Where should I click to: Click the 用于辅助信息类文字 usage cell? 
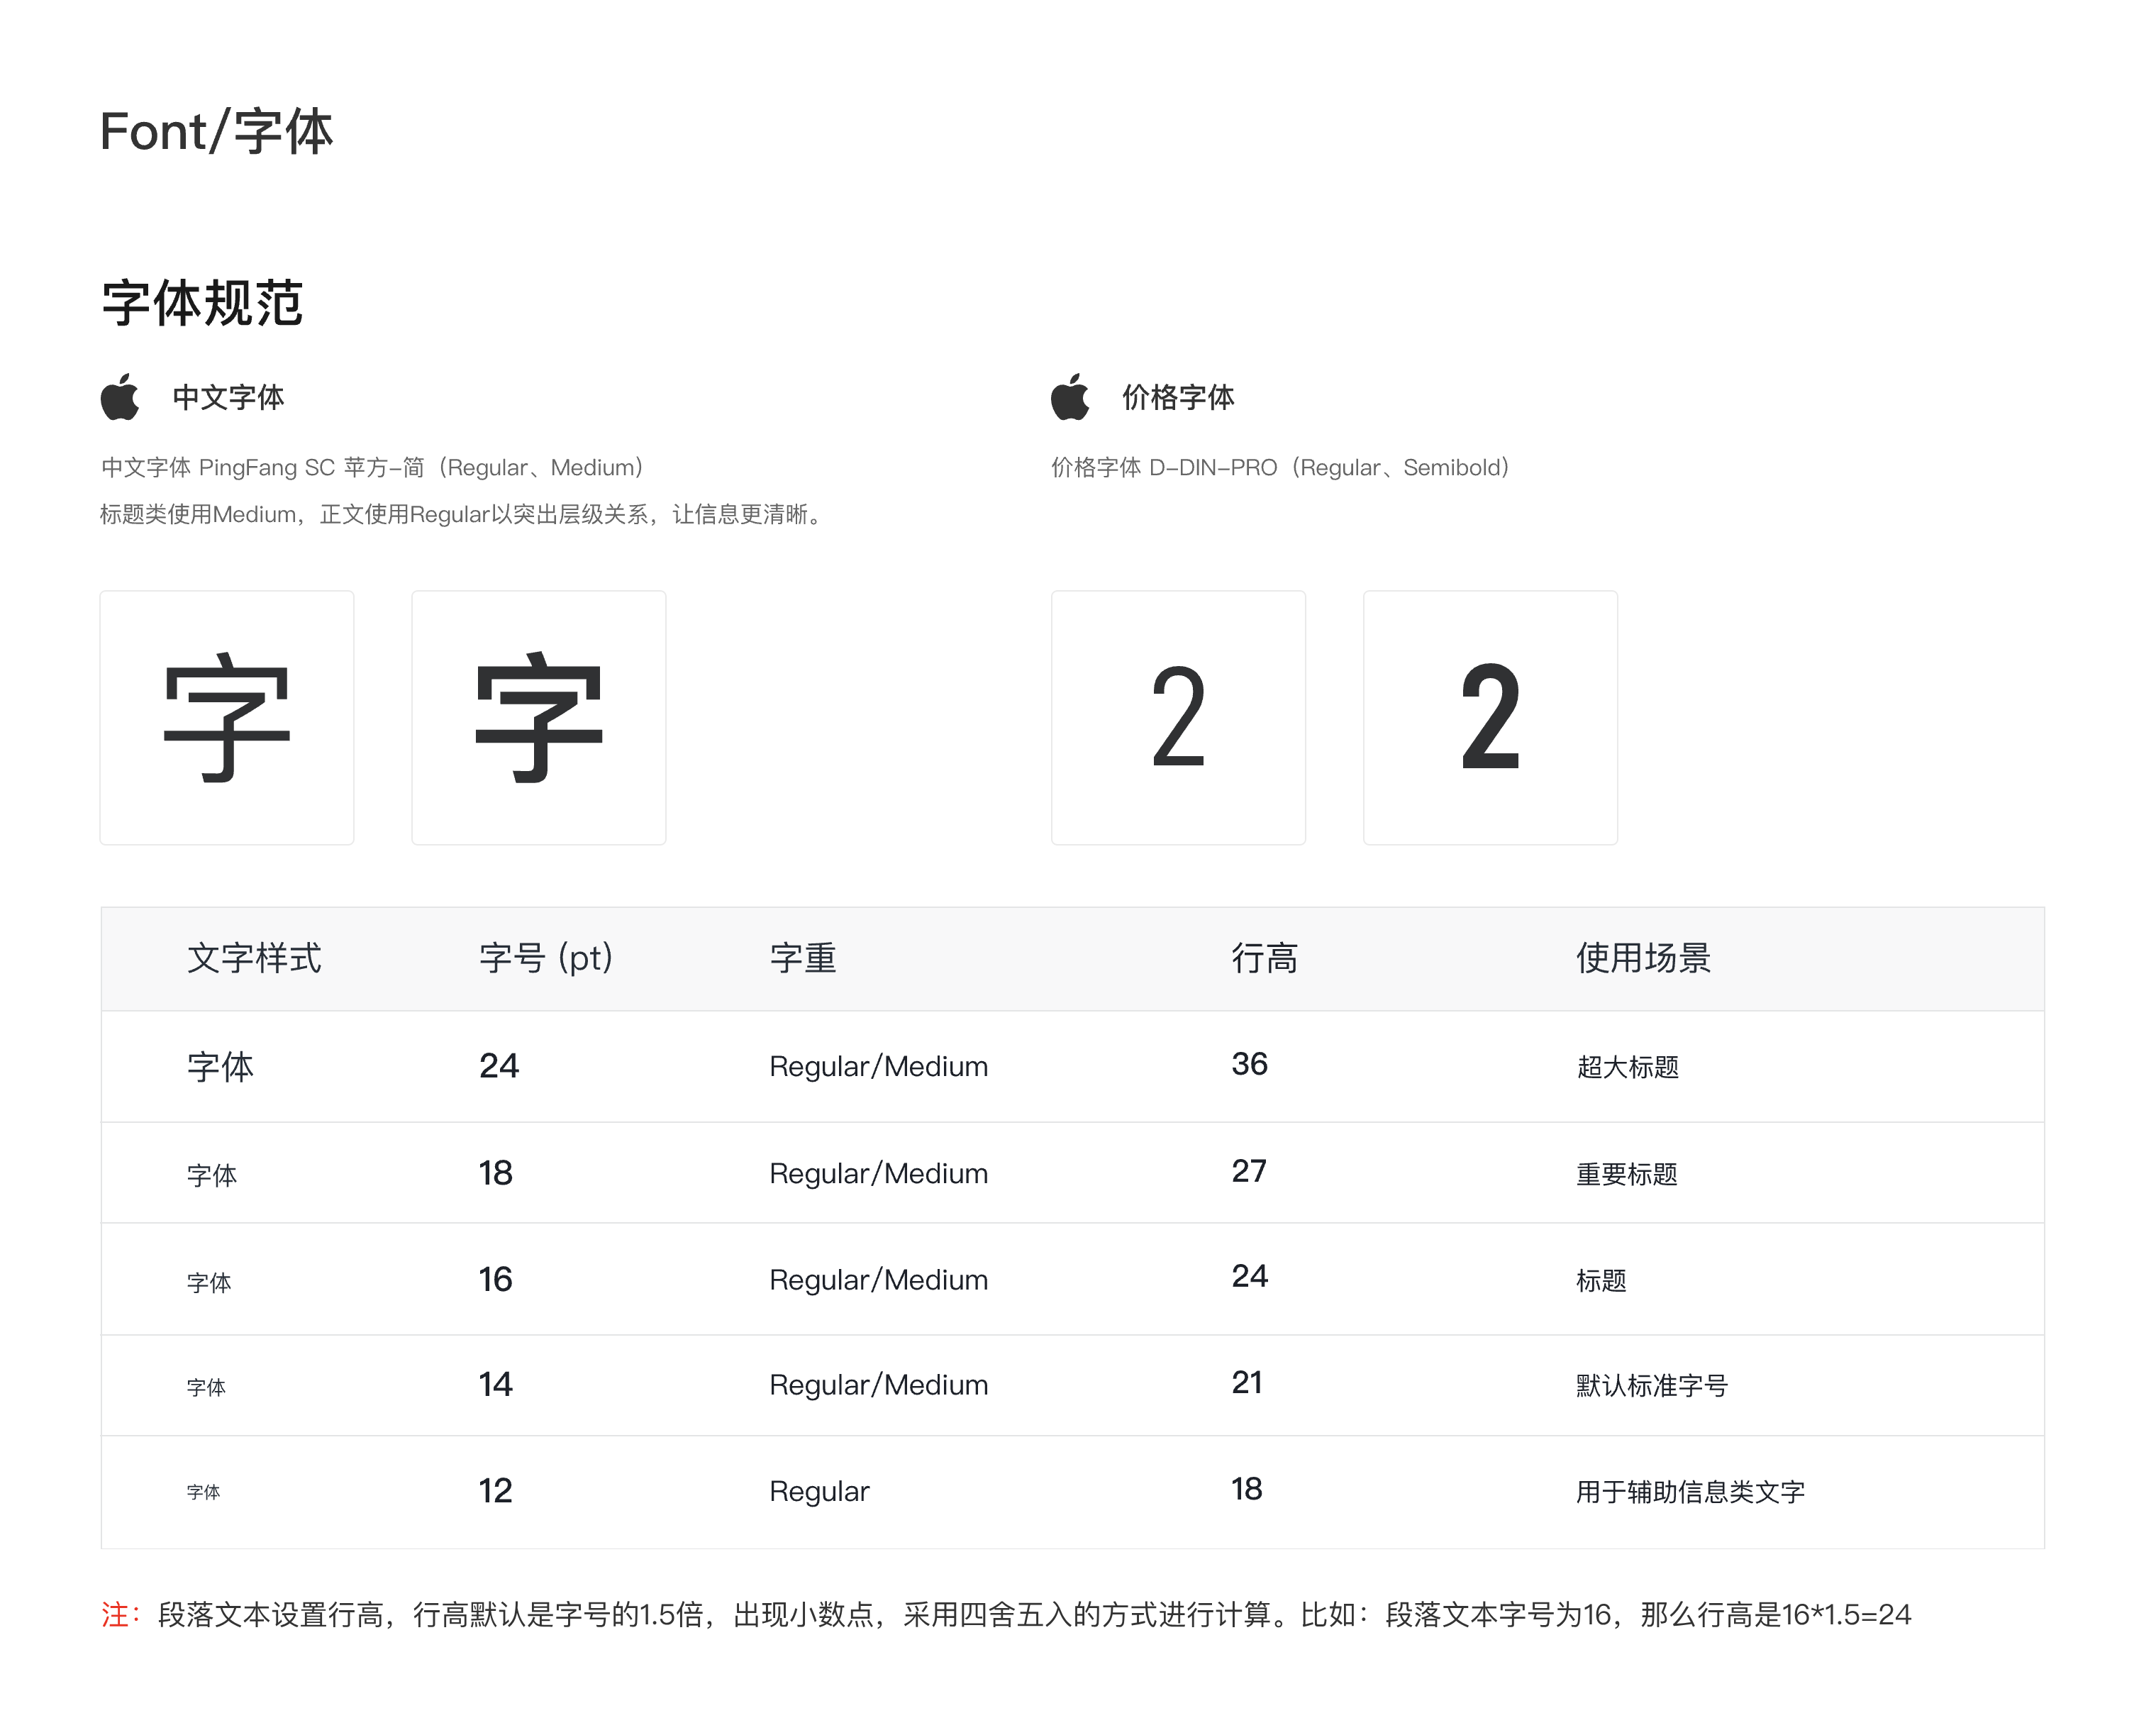coord(1691,1492)
